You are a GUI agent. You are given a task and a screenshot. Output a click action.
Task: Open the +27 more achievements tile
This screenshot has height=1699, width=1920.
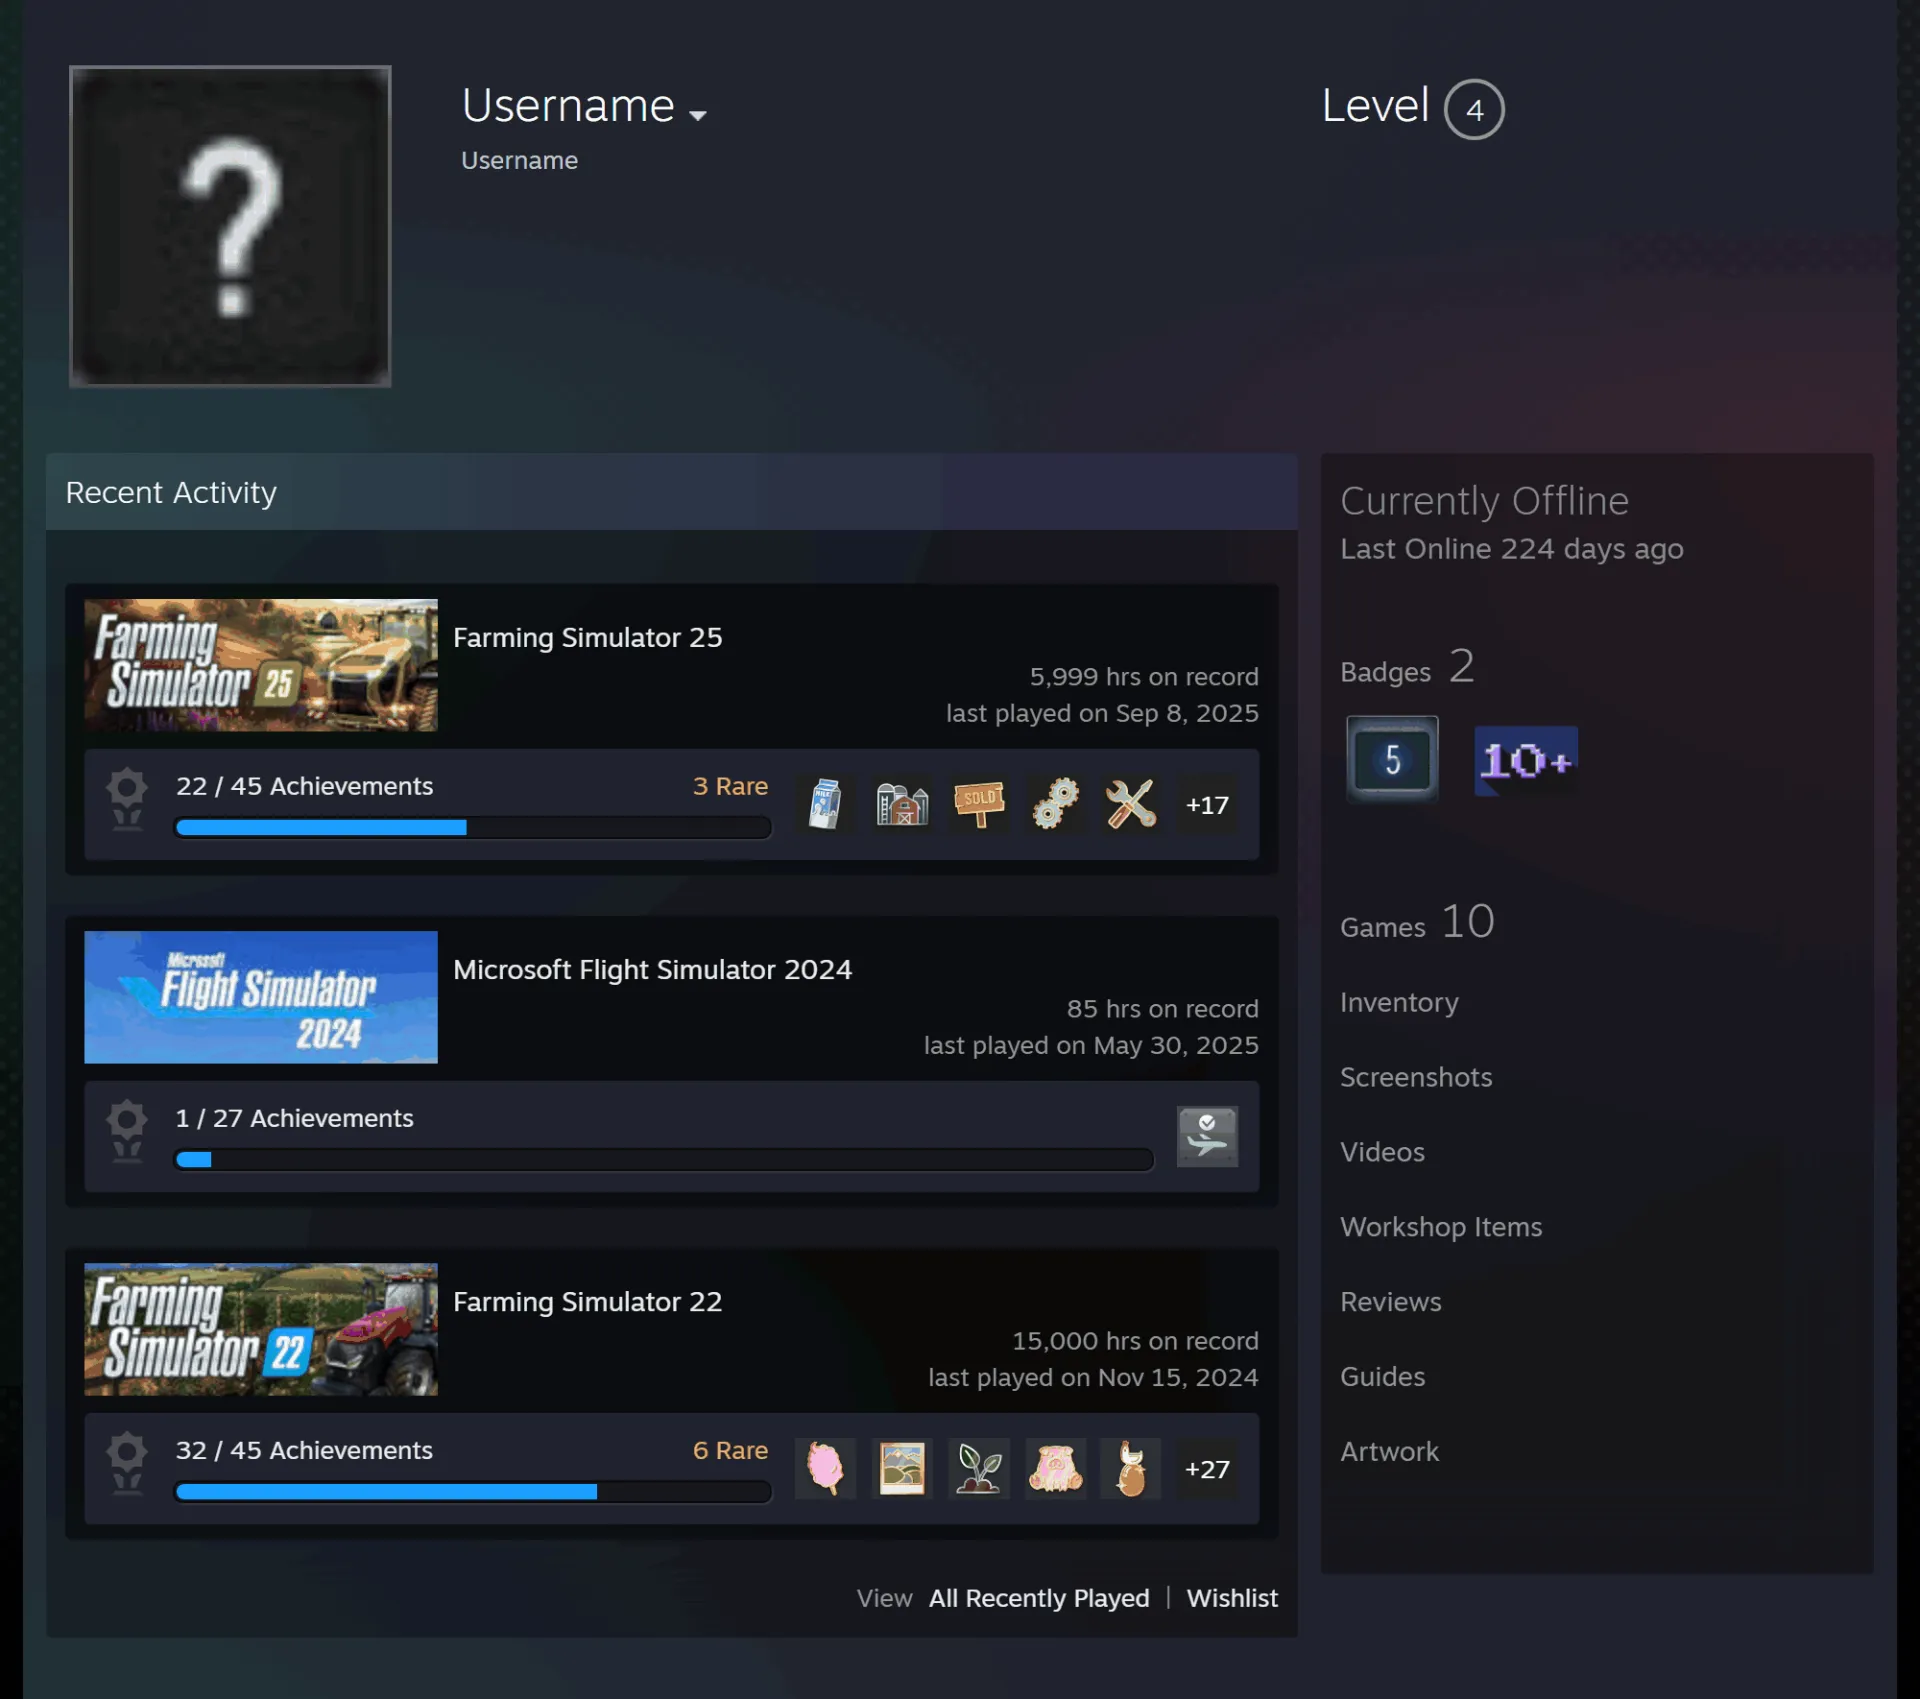tap(1207, 1468)
